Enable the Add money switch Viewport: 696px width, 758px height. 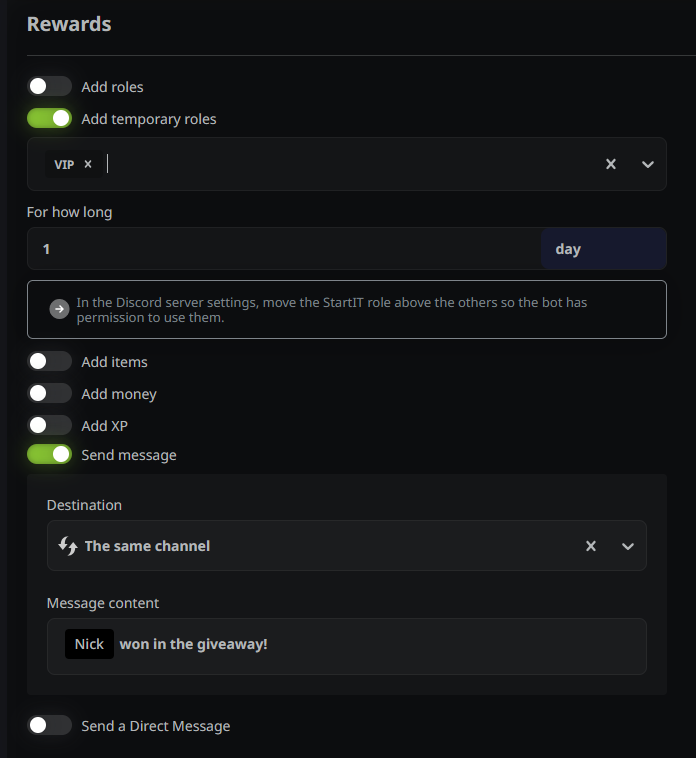[x=50, y=394]
